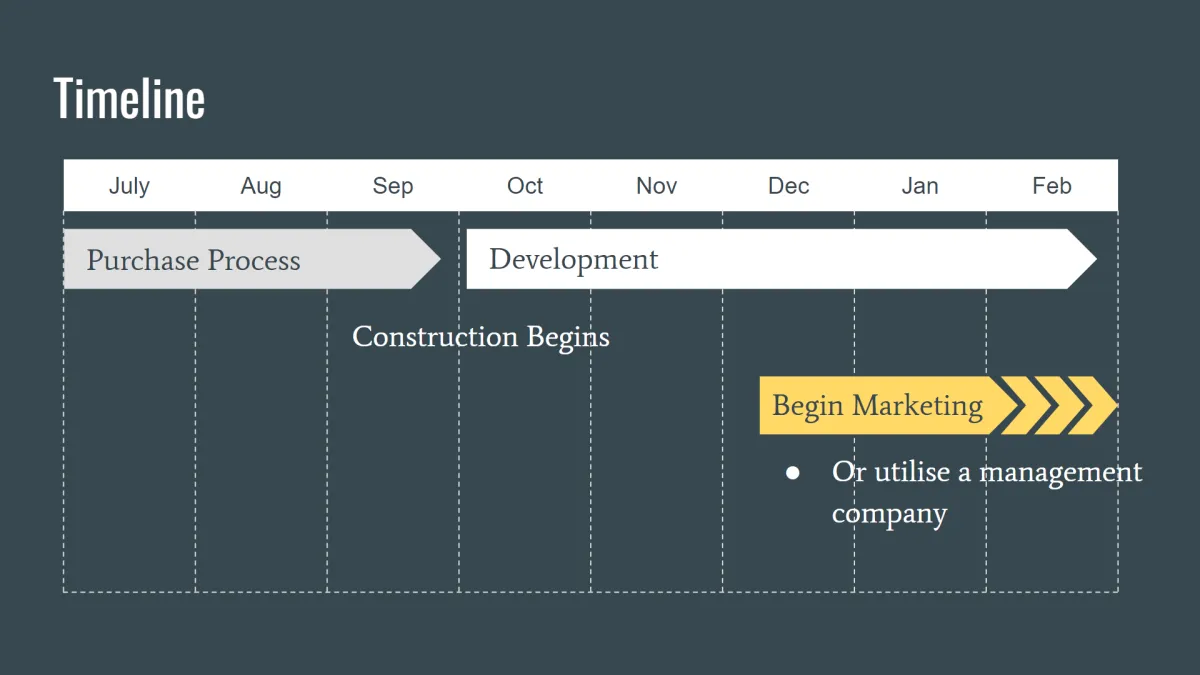
Task: Select the Sep month header
Action: pos(393,186)
